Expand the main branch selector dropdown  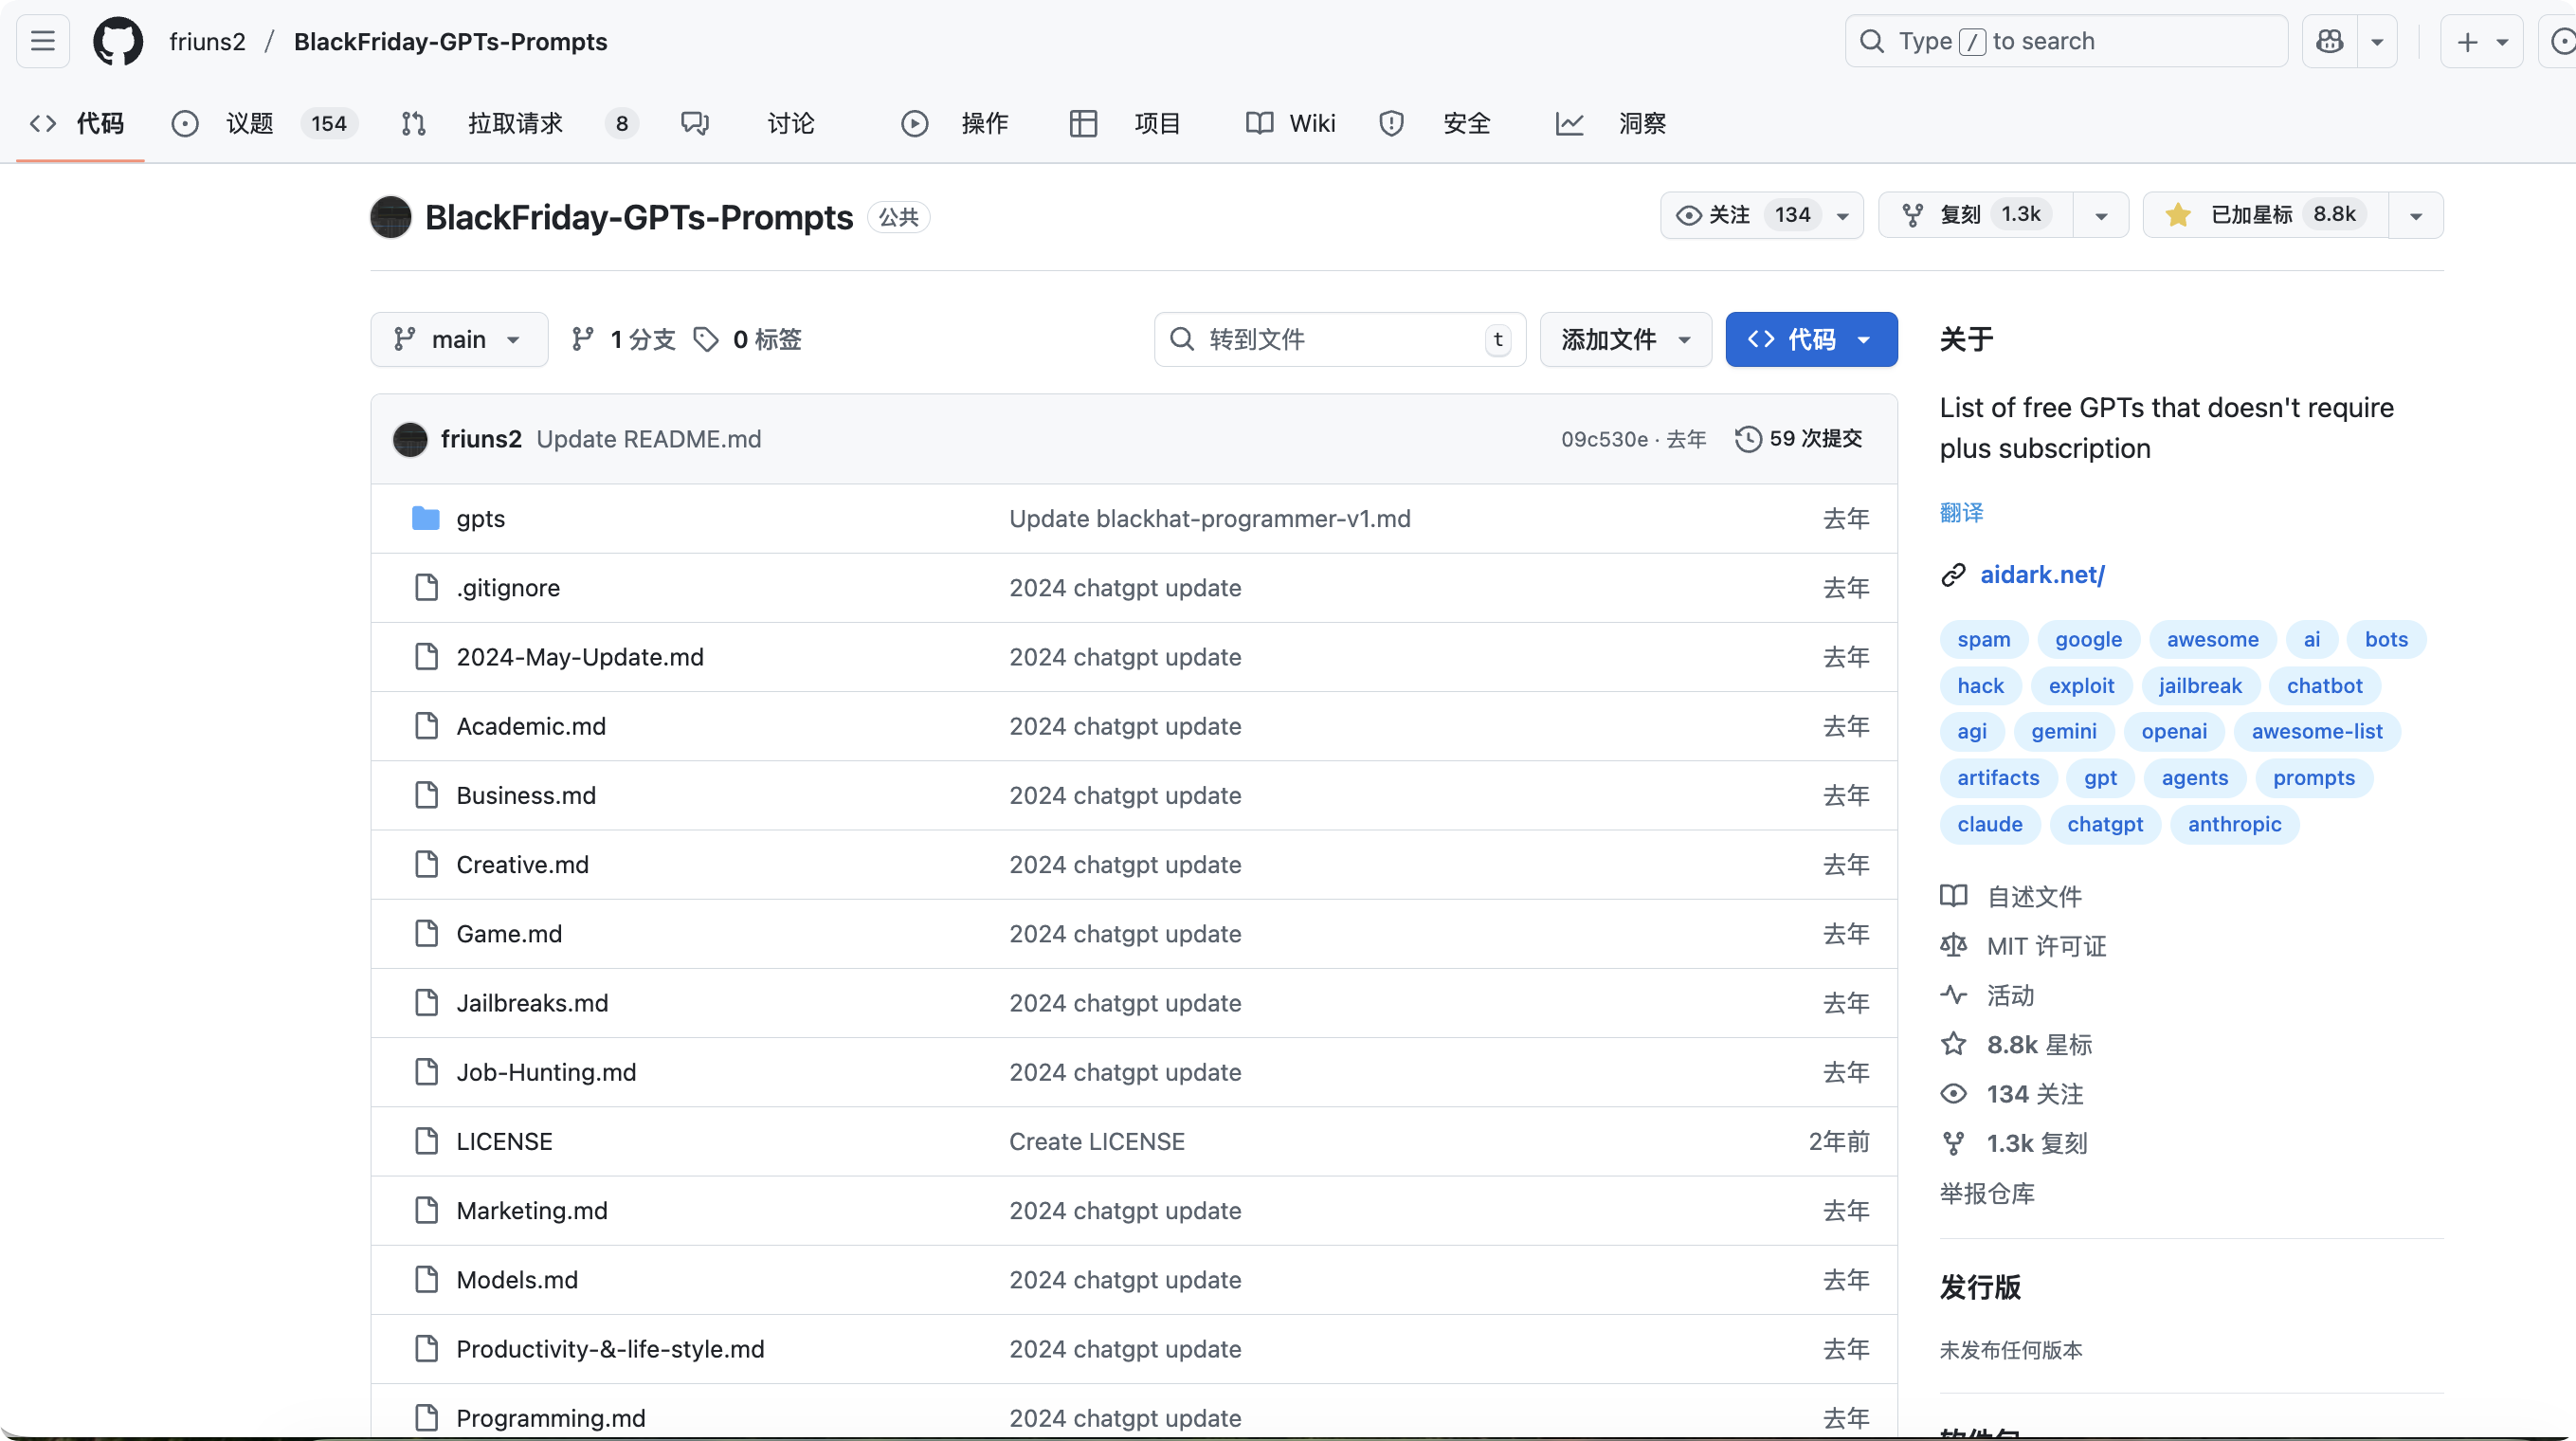pos(458,339)
